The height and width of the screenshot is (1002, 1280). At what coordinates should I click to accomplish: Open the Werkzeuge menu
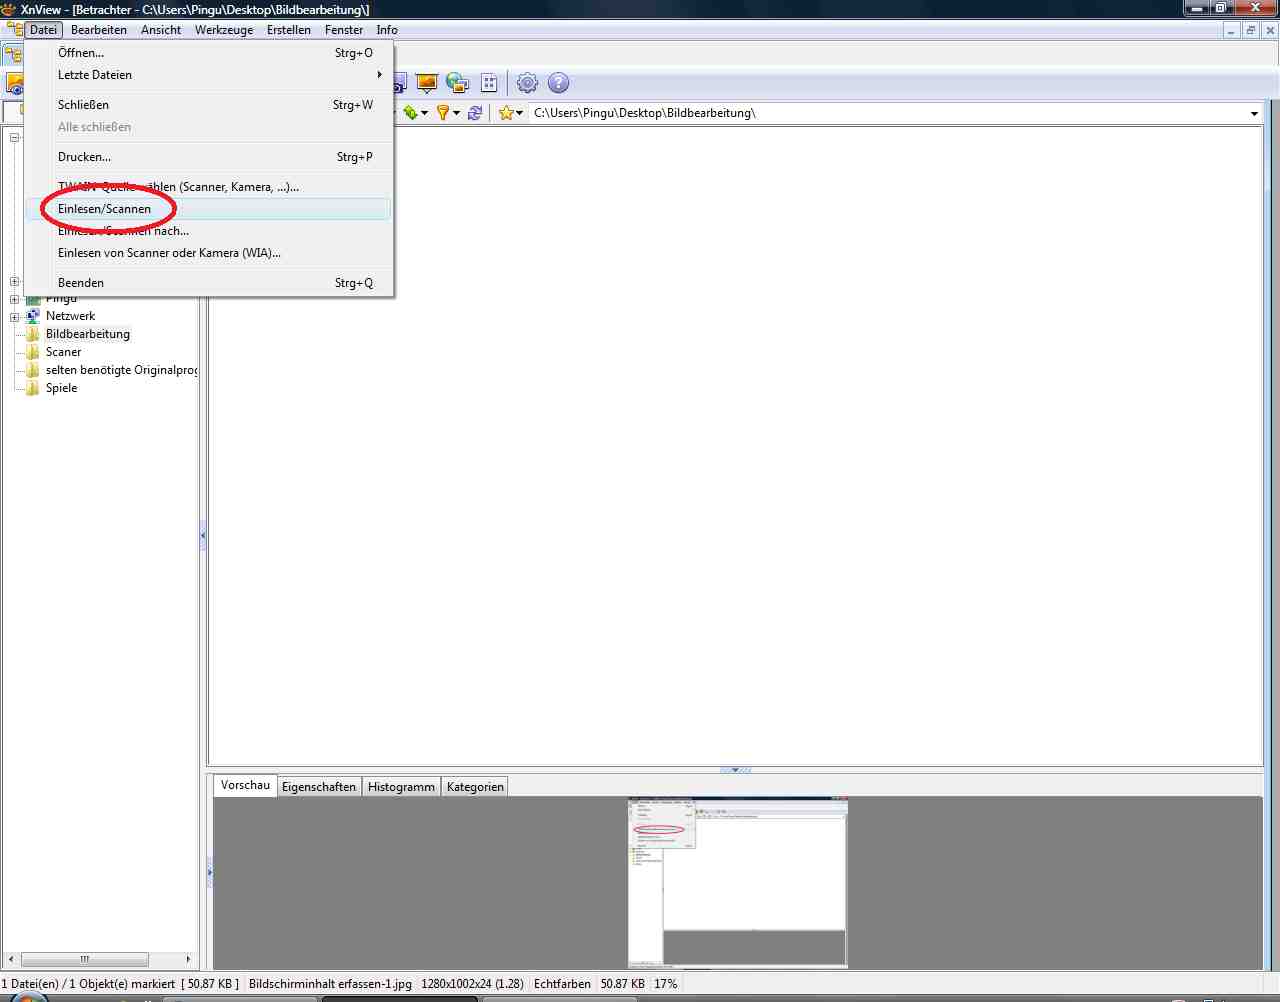pyautogui.click(x=224, y=30)
